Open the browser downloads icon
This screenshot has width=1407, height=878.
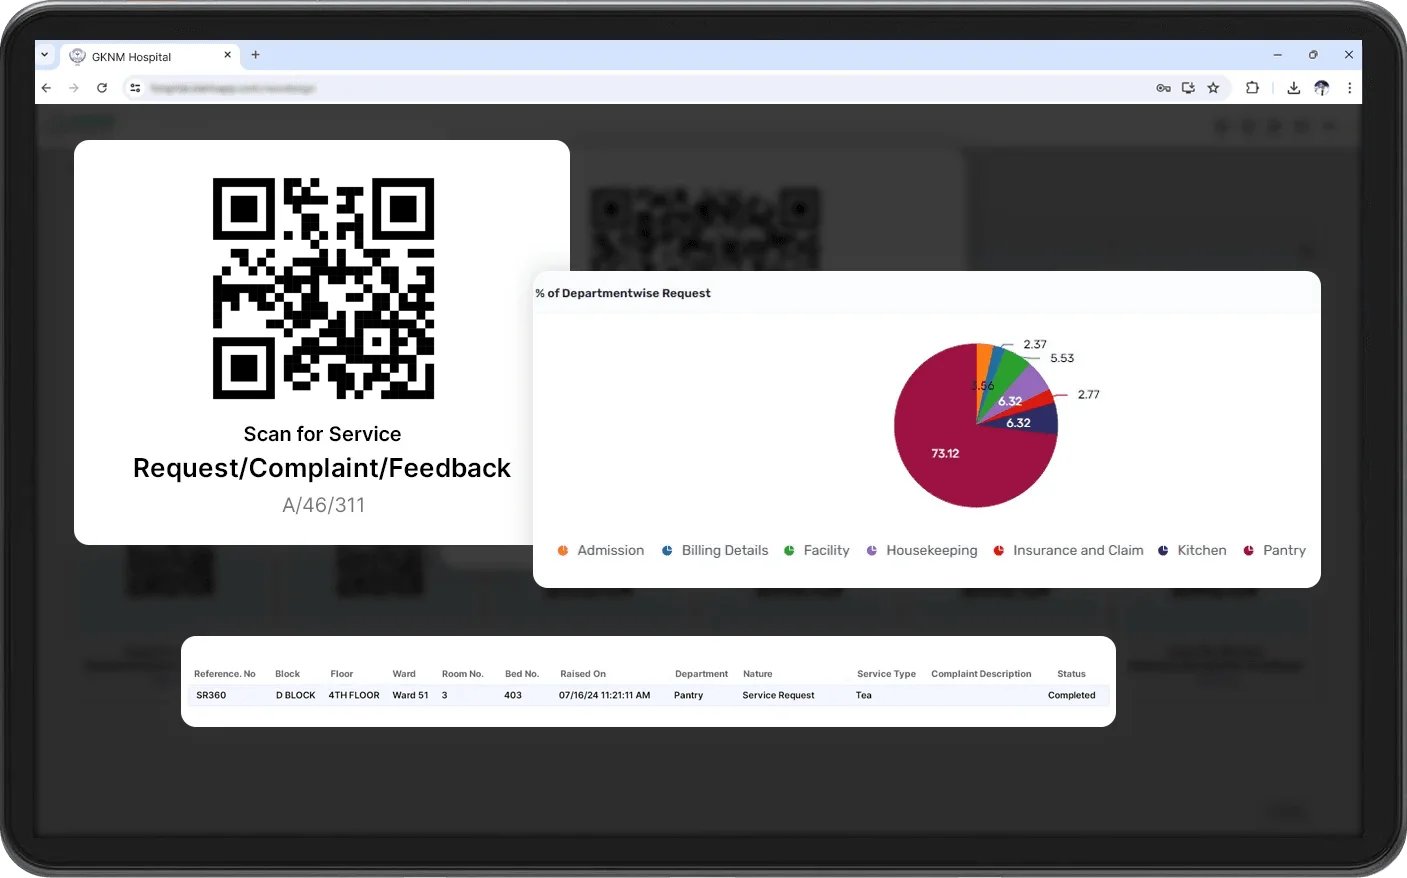pyautogui.click(x=1294, y=88)
